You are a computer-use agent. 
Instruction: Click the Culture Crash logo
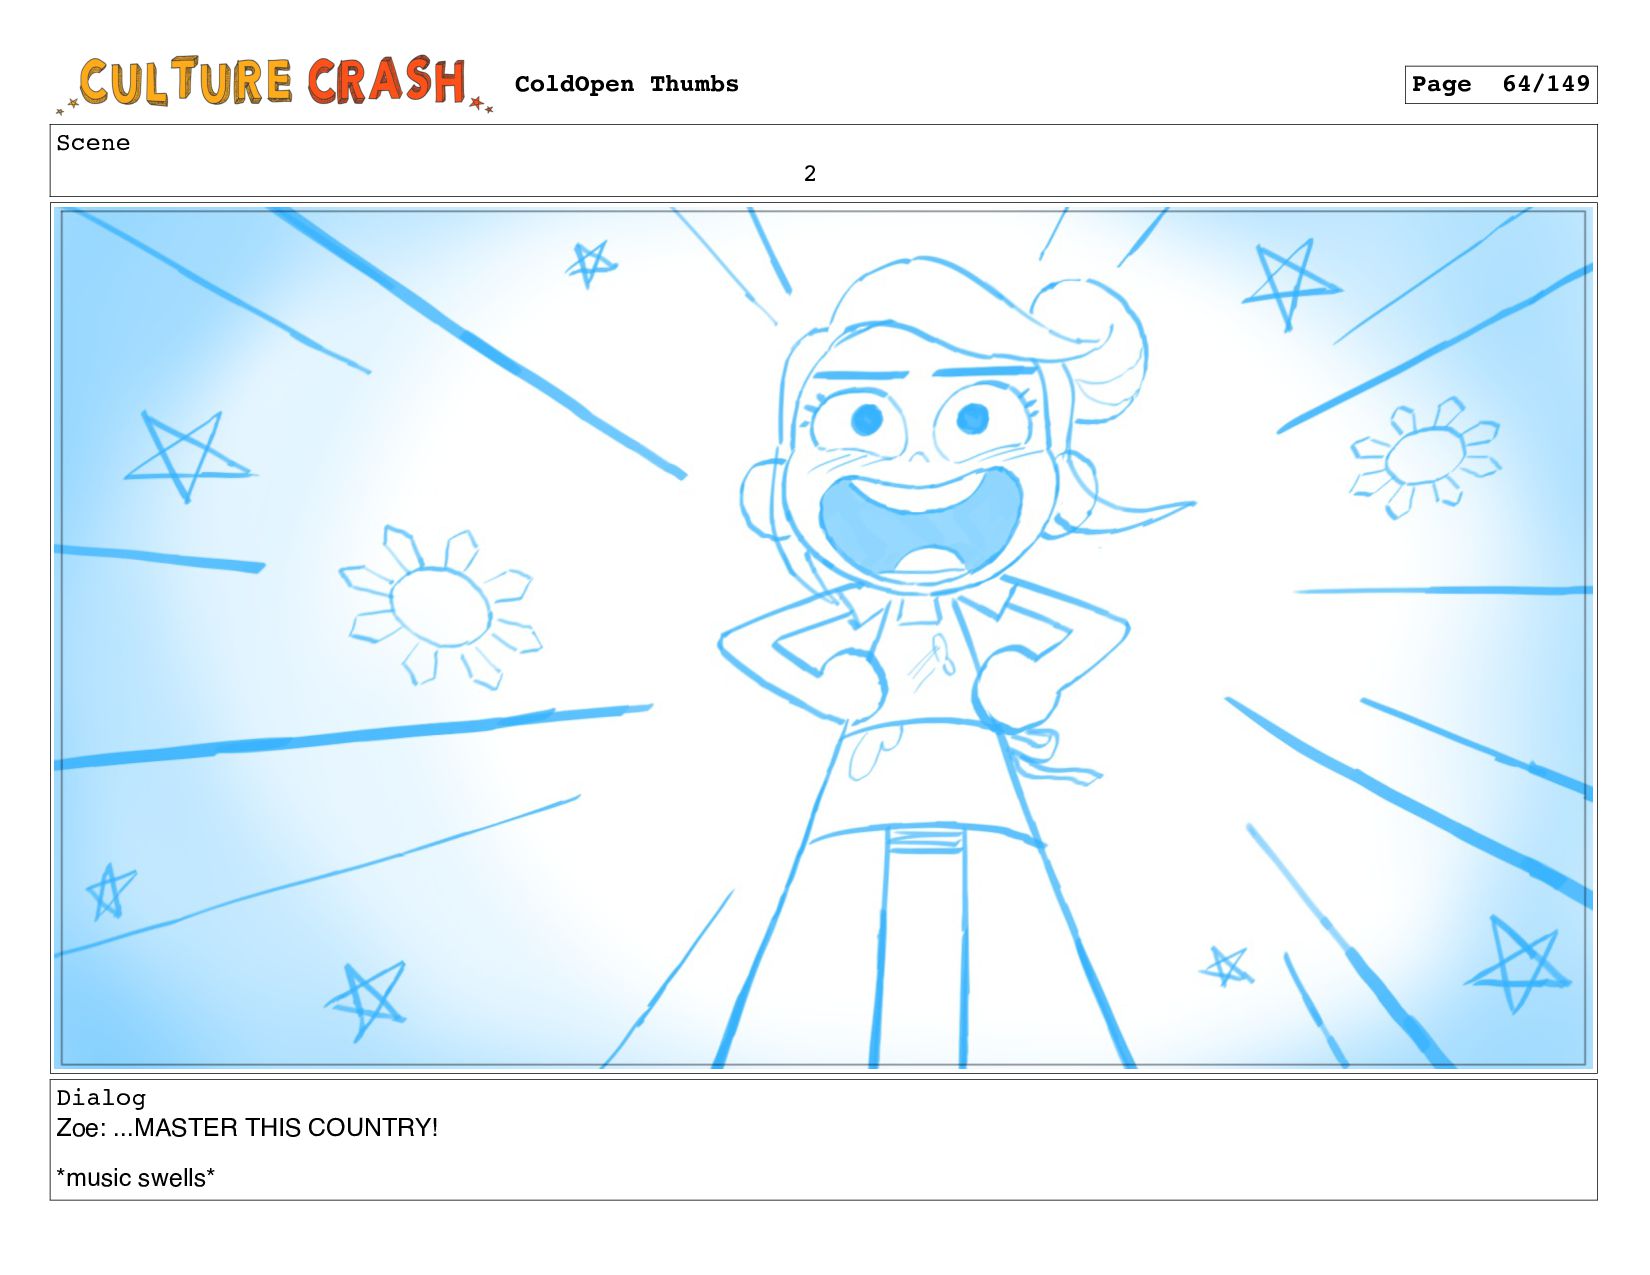point(275,83)
